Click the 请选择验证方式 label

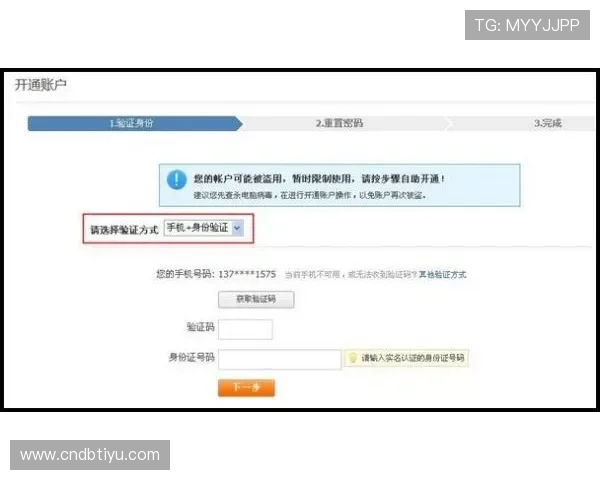(124, 230)
